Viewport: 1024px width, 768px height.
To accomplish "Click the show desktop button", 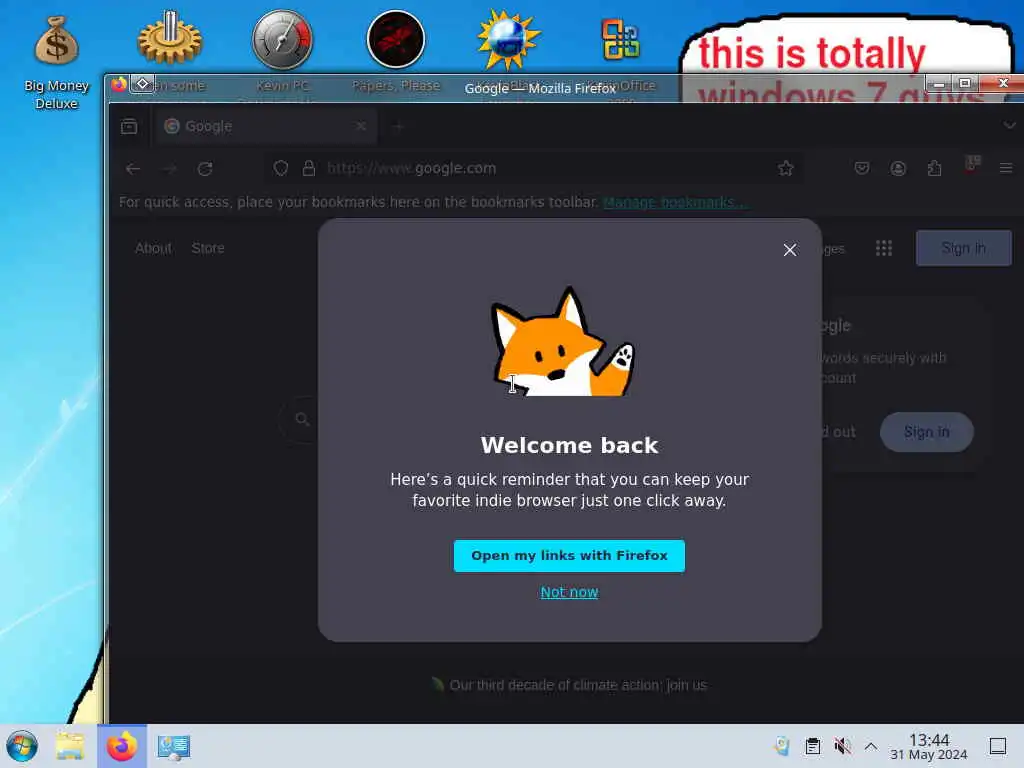I will coord(998,746).
